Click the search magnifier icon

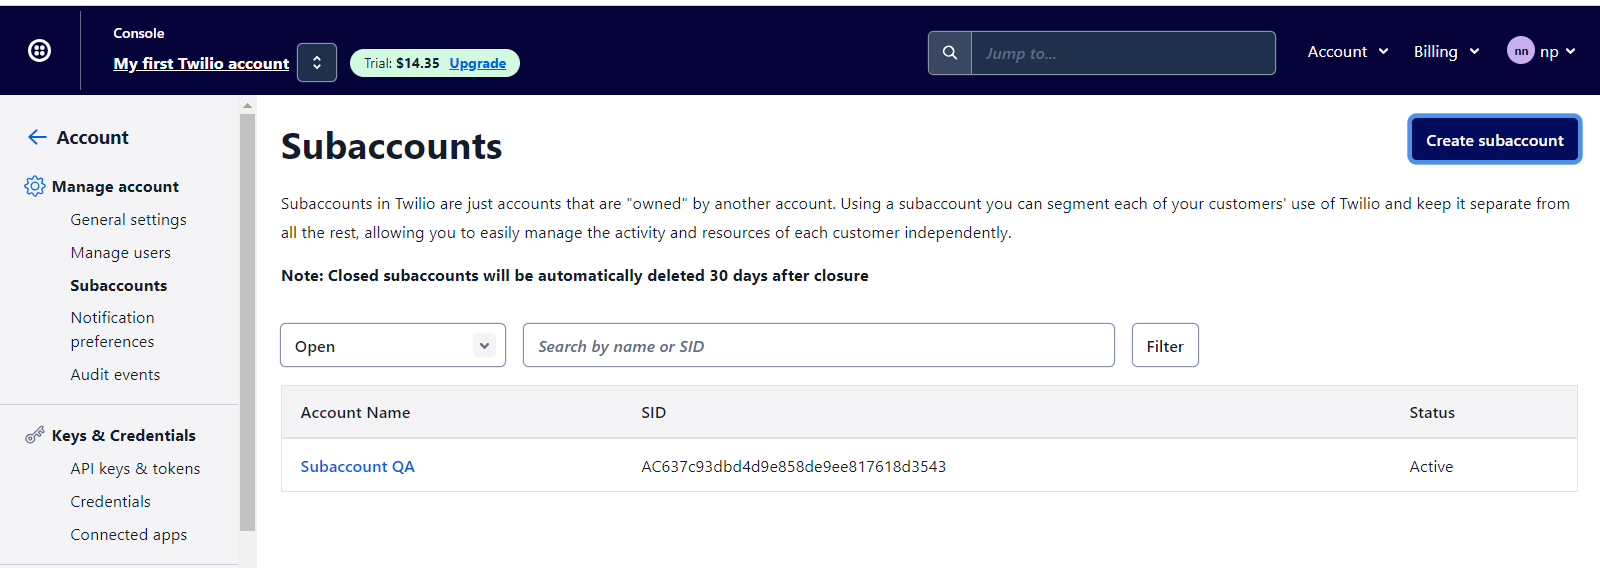(950, 53)
